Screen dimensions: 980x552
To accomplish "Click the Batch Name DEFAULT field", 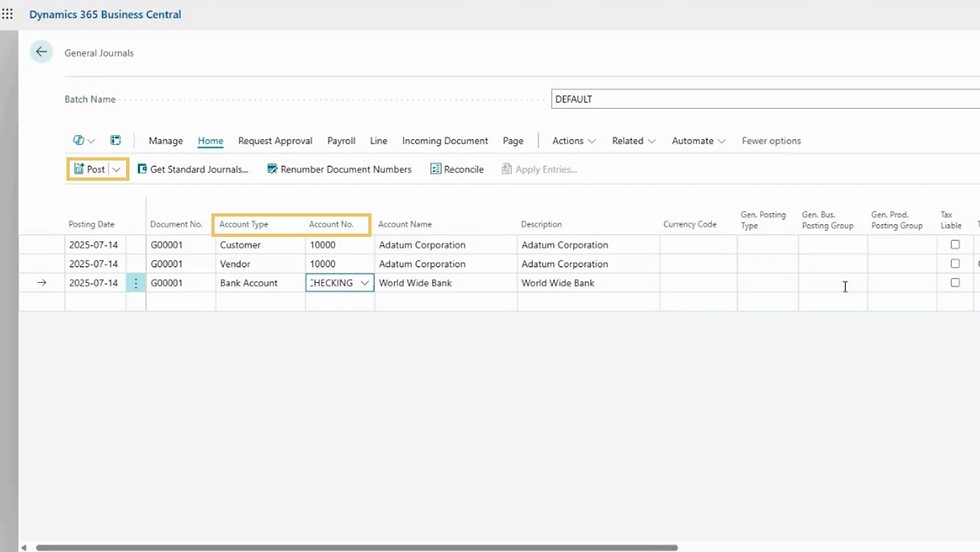I will coord(765,99).
